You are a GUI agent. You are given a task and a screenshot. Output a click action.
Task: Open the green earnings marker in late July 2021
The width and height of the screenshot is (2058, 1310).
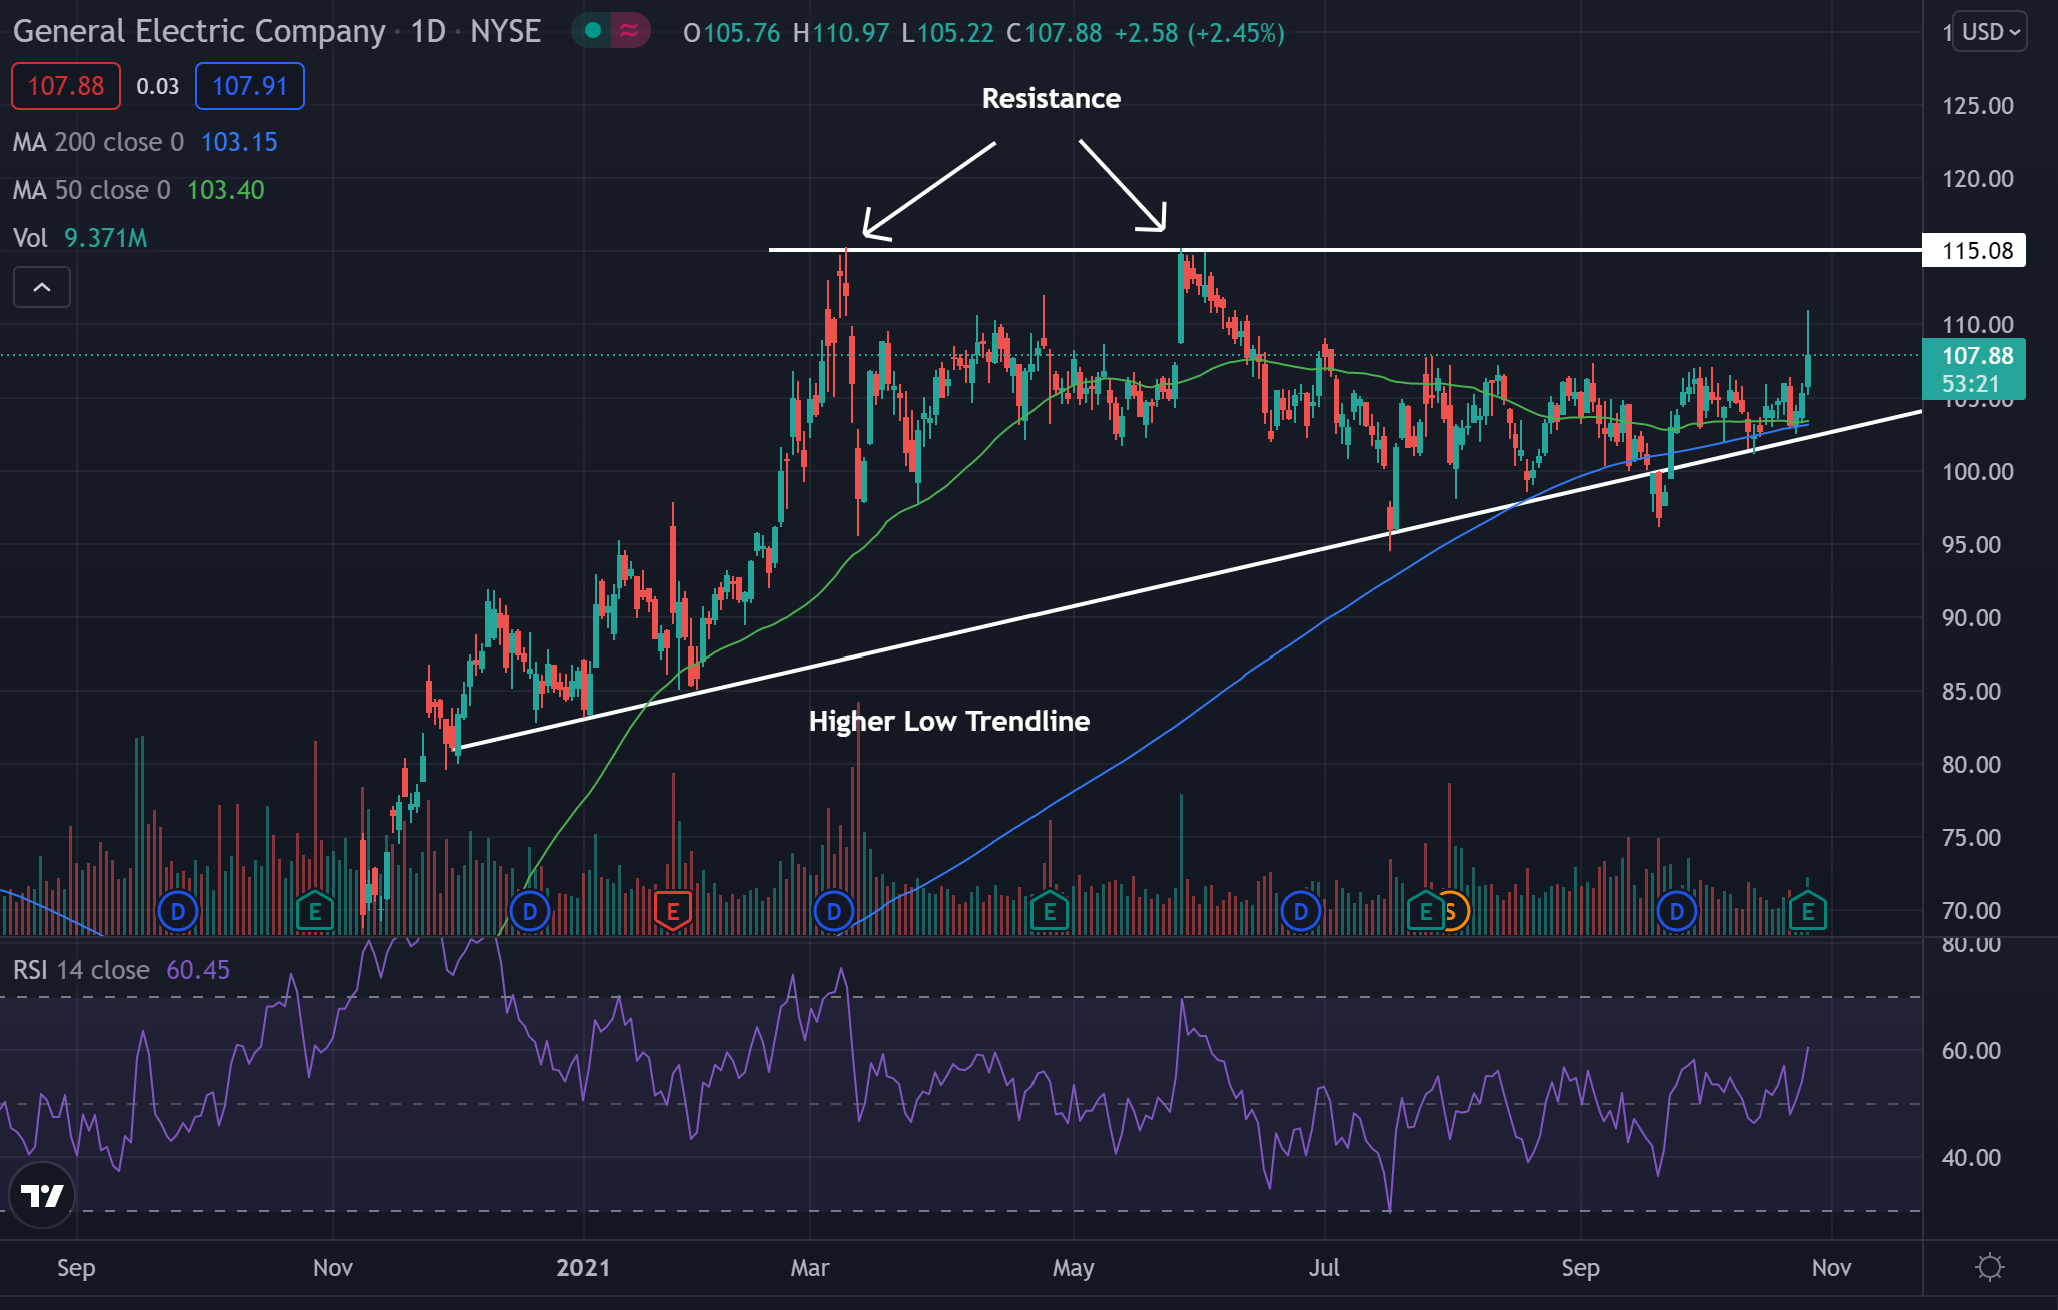[1425, 912]
